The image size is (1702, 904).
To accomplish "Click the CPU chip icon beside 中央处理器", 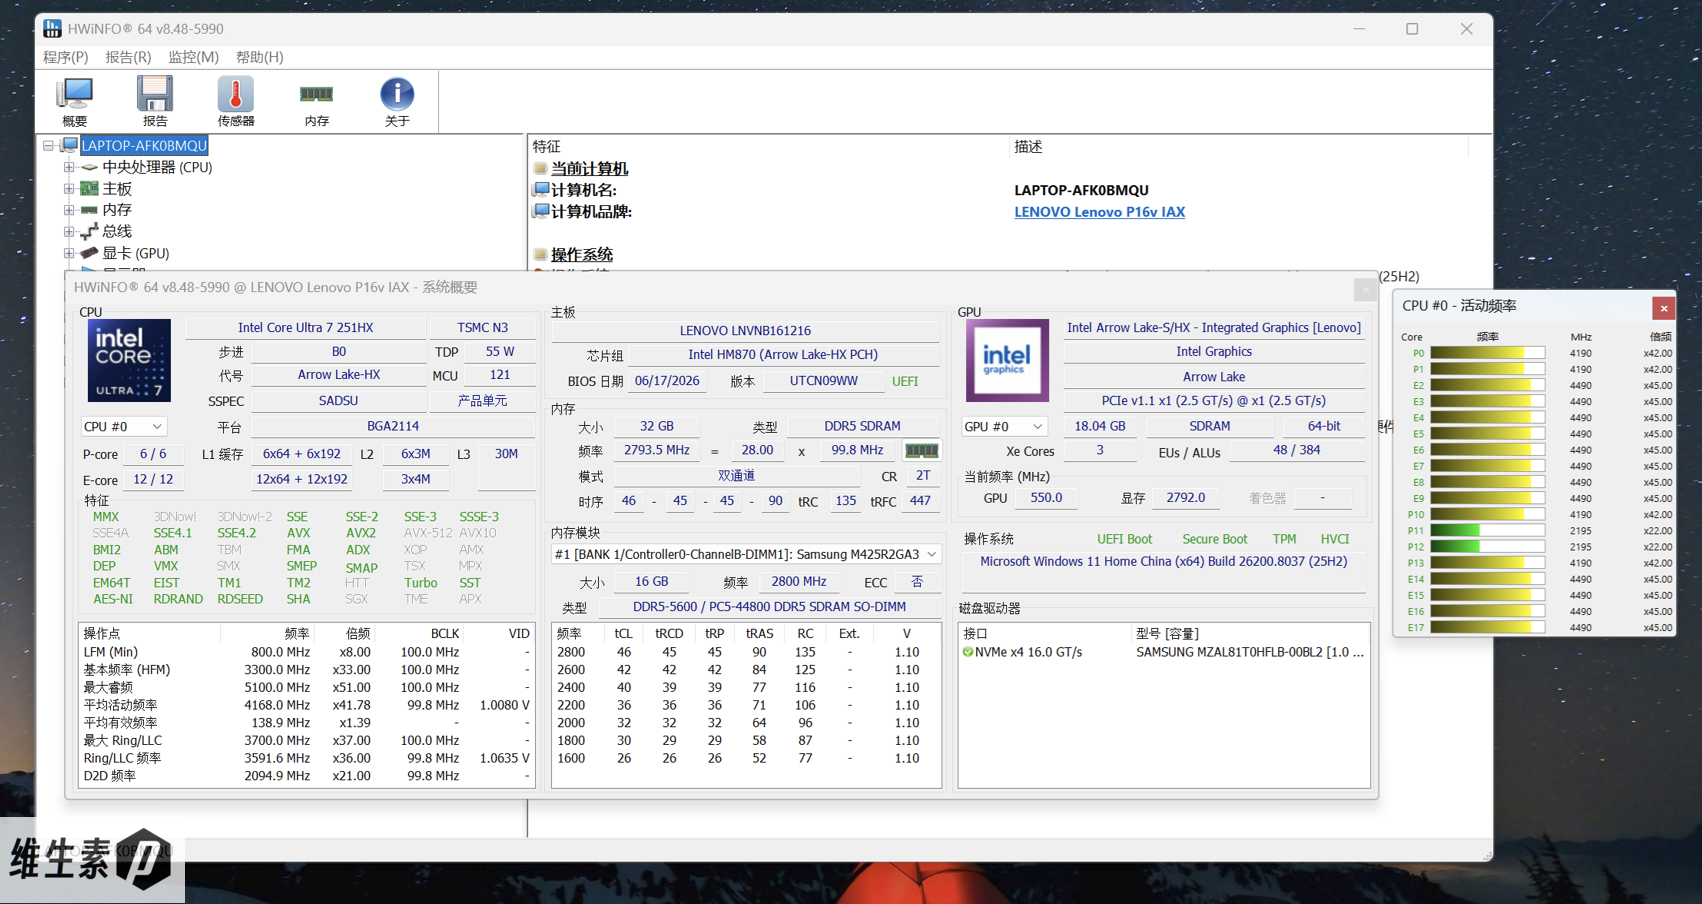I will 90,168.
